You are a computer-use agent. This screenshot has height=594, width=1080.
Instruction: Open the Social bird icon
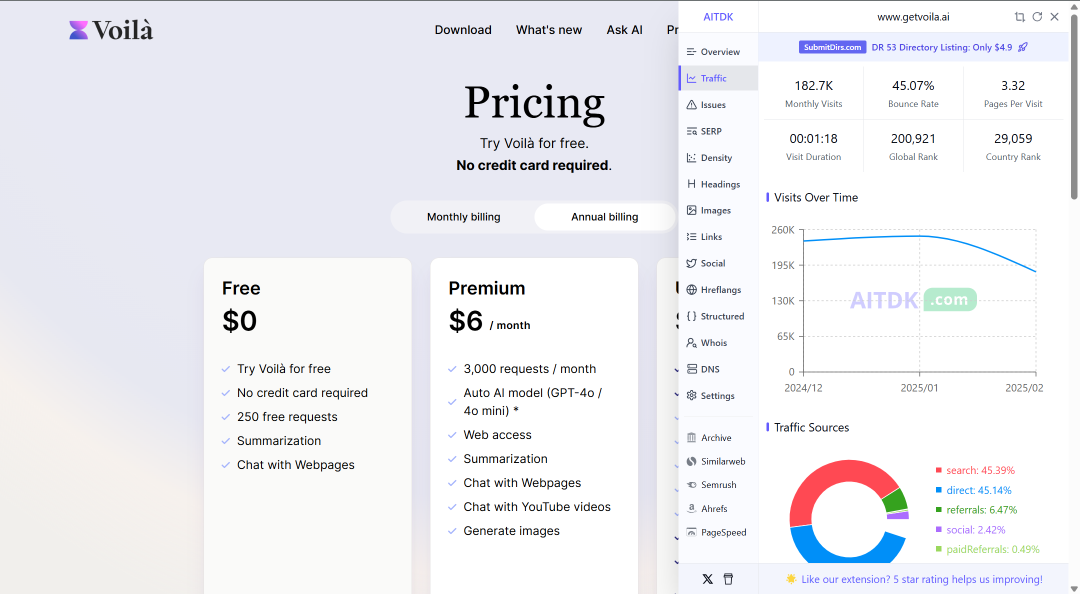692,263
